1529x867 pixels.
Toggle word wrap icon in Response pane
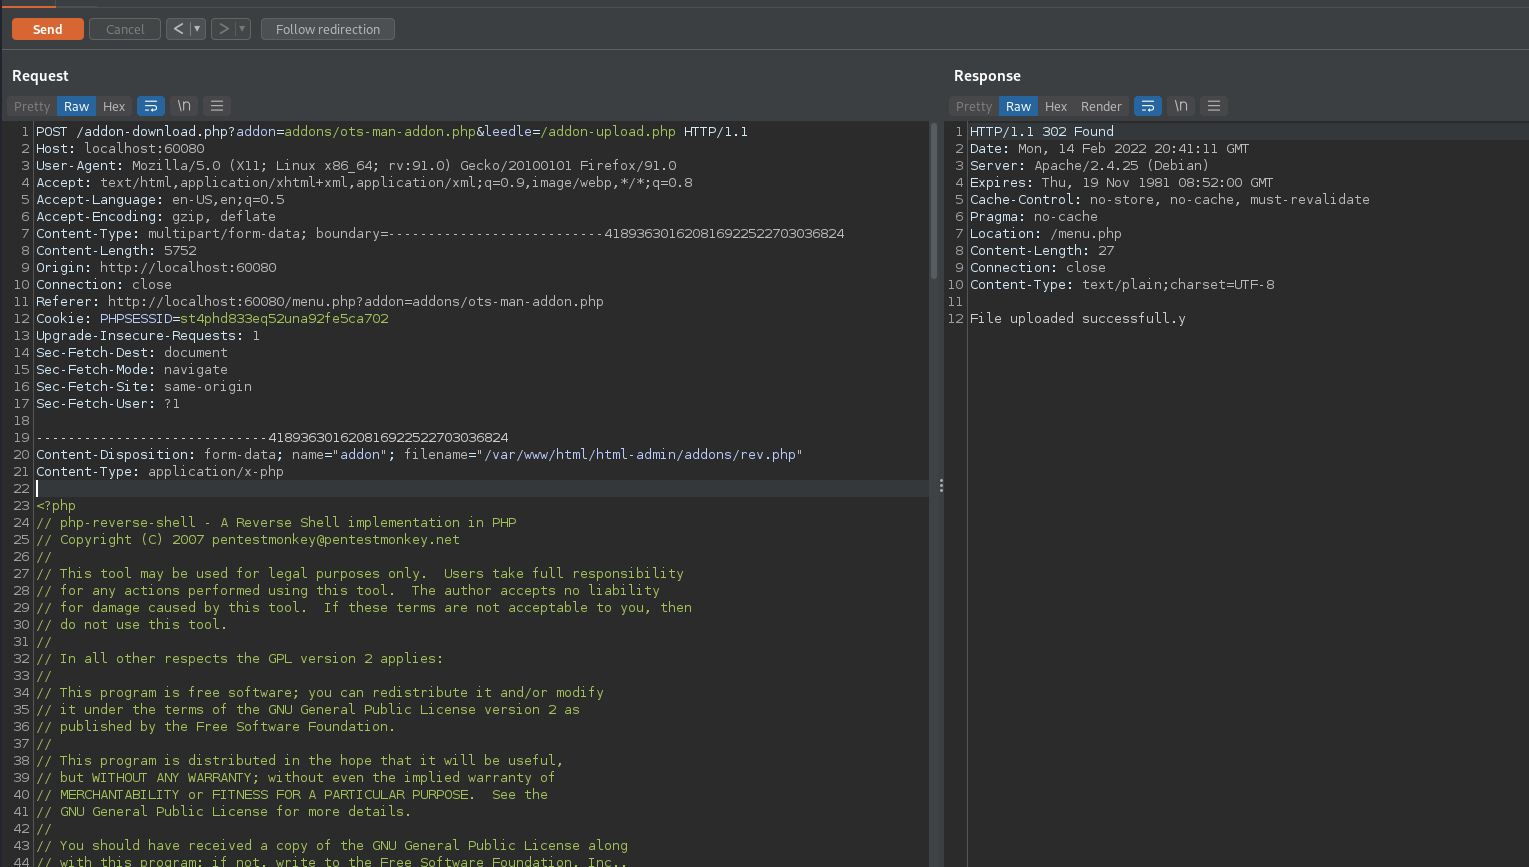1148,106
